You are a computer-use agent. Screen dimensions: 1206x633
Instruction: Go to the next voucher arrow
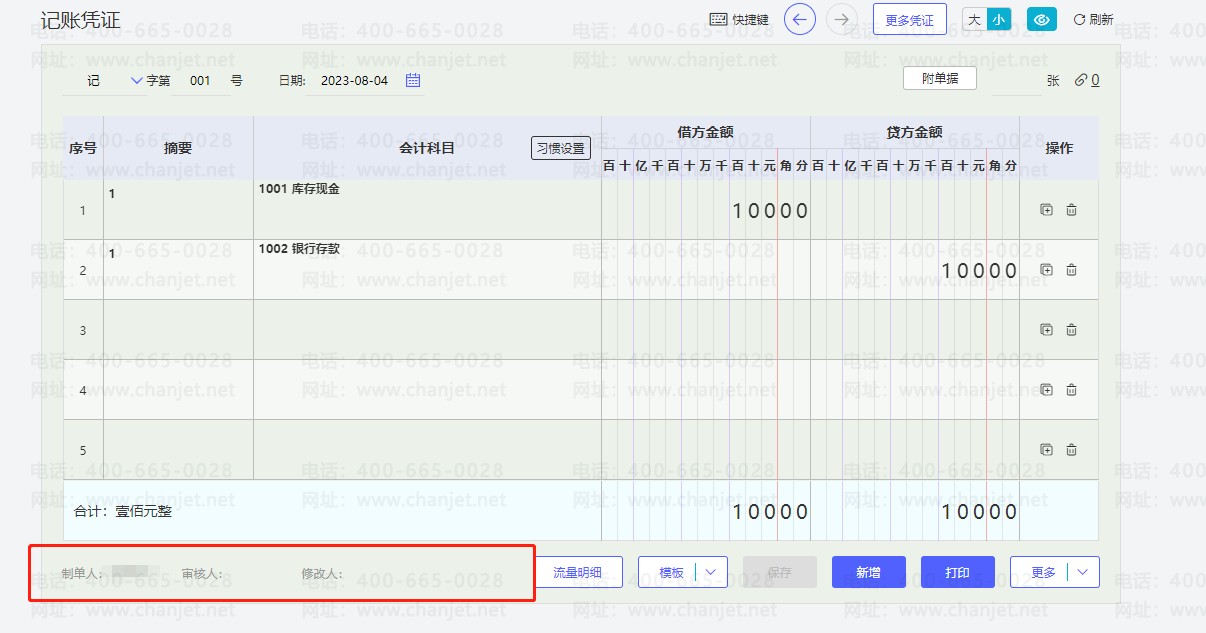pyautogui.click(x=841, y=19)
